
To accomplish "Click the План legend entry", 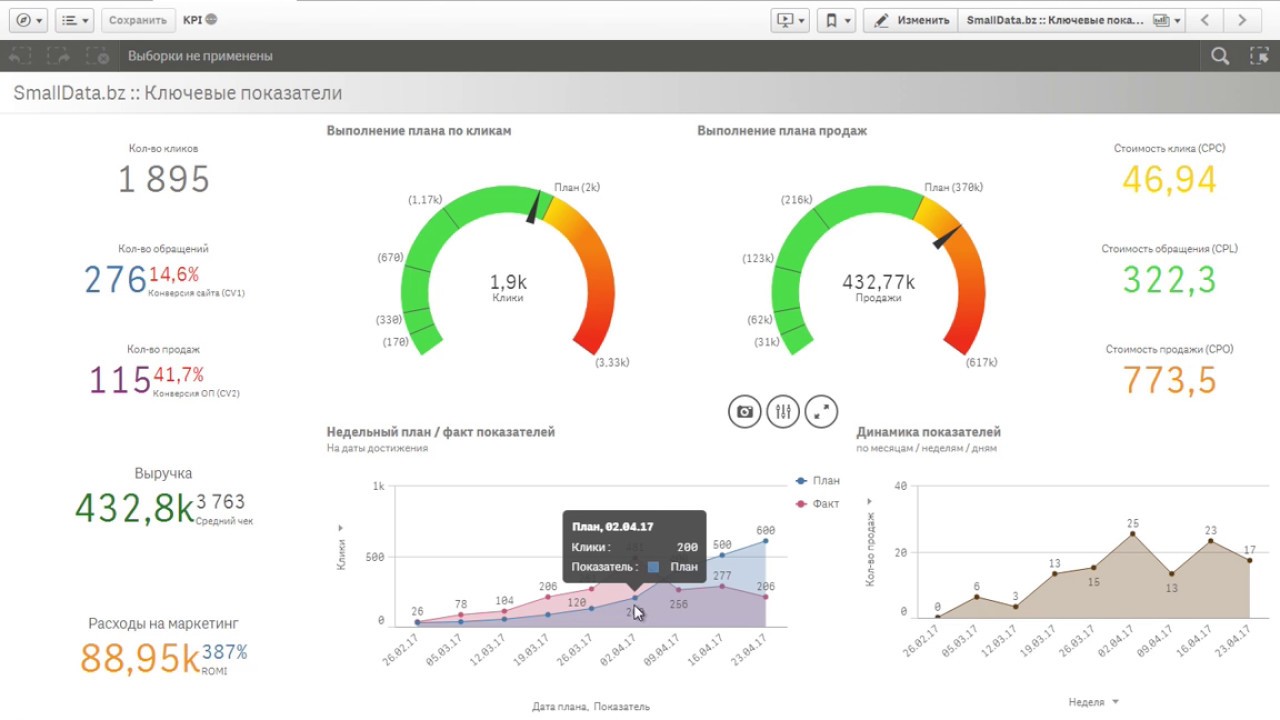I will (818, 481).
